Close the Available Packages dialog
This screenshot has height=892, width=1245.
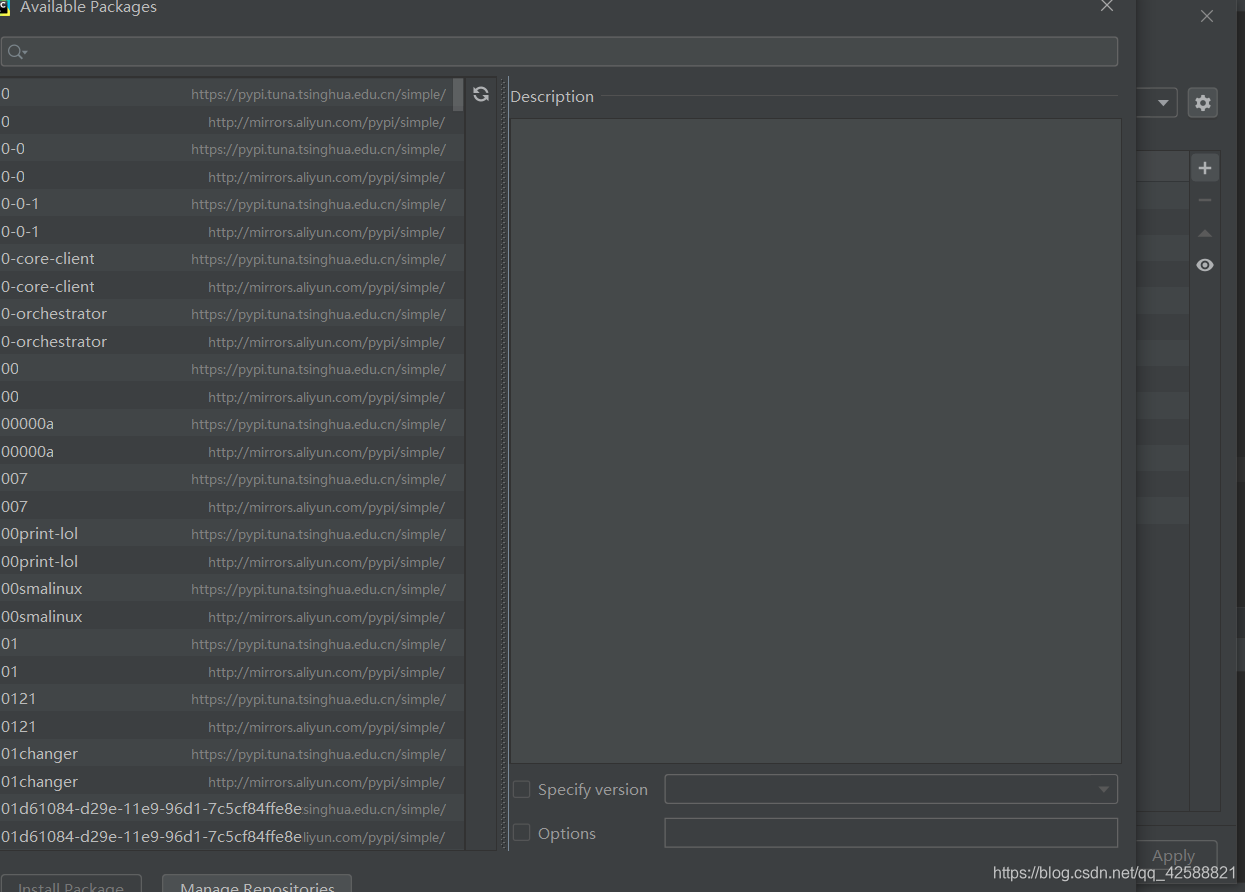pyautogui.click(x=1106, y=6)
